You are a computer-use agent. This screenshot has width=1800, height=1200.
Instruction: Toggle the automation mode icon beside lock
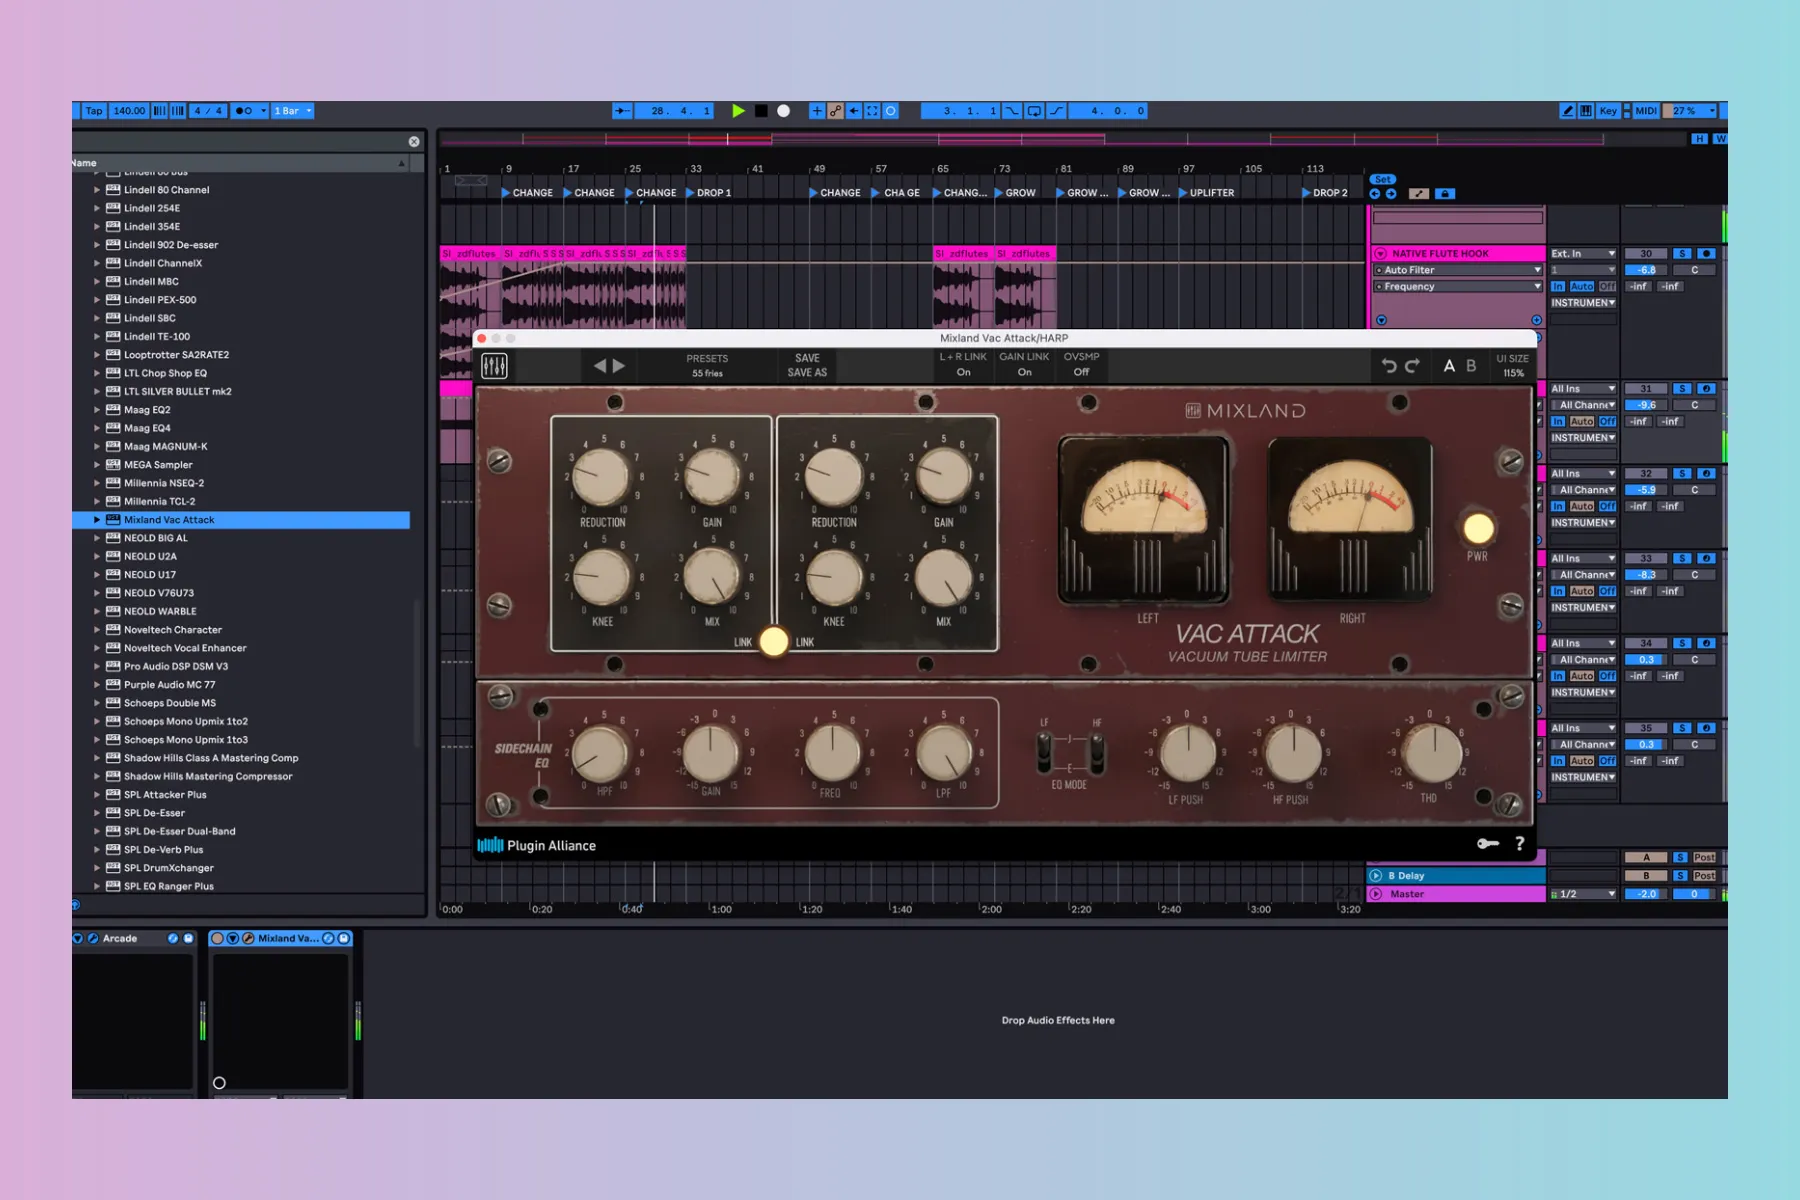1419,194
